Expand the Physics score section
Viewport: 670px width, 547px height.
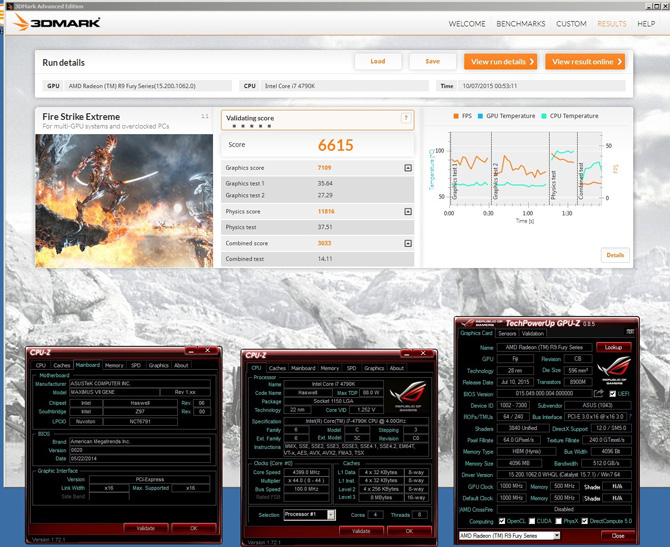408,212
